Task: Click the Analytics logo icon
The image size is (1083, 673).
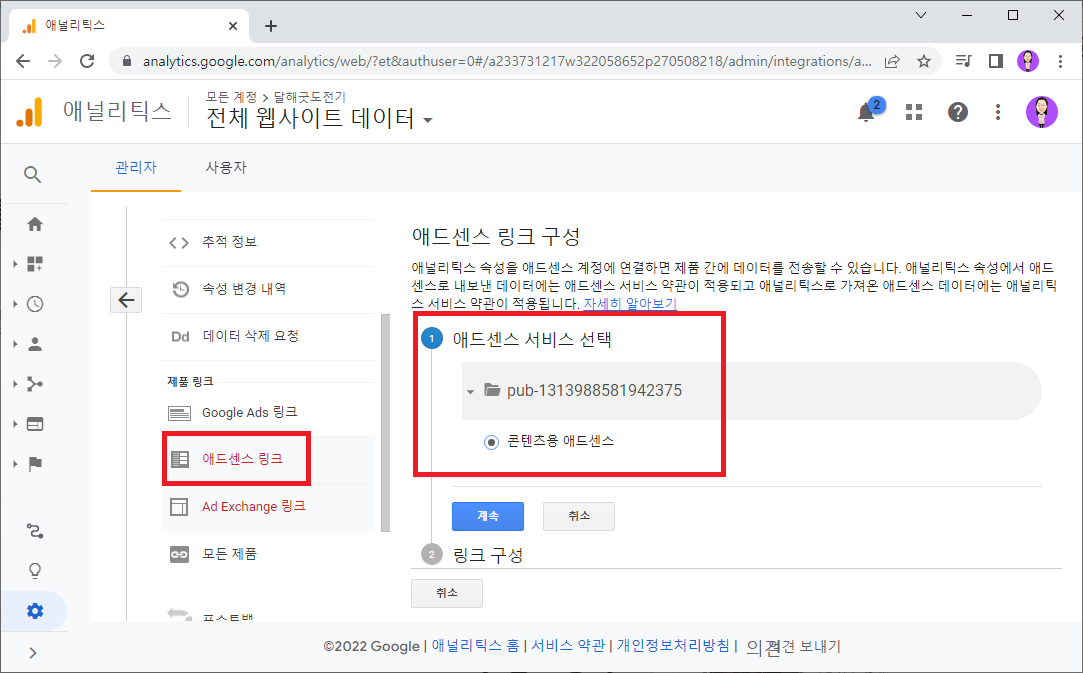Action: pyautogui.click(x=29, y=112)
